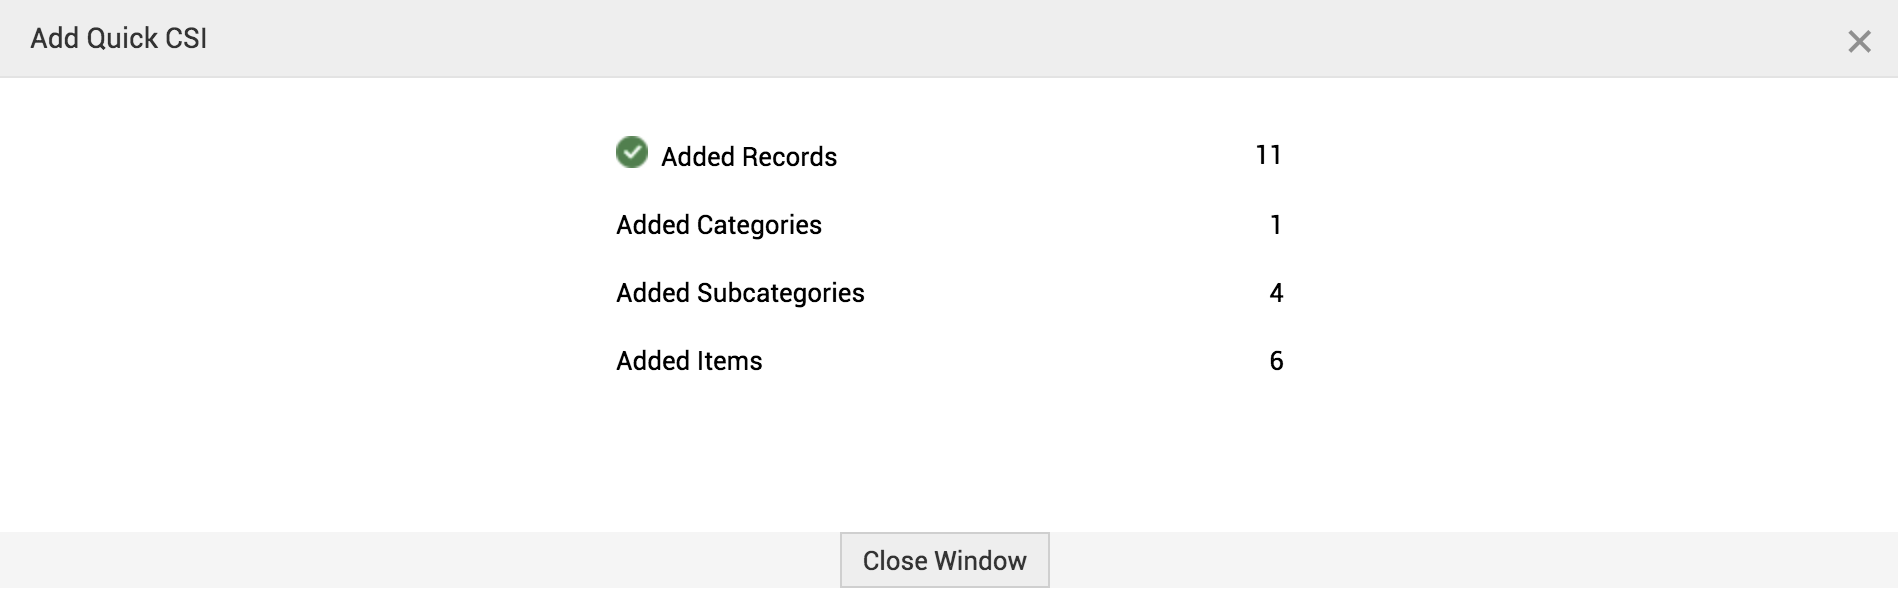Click the word Quick in the dialog title
1898x600 pixels.
coord(122,38)
